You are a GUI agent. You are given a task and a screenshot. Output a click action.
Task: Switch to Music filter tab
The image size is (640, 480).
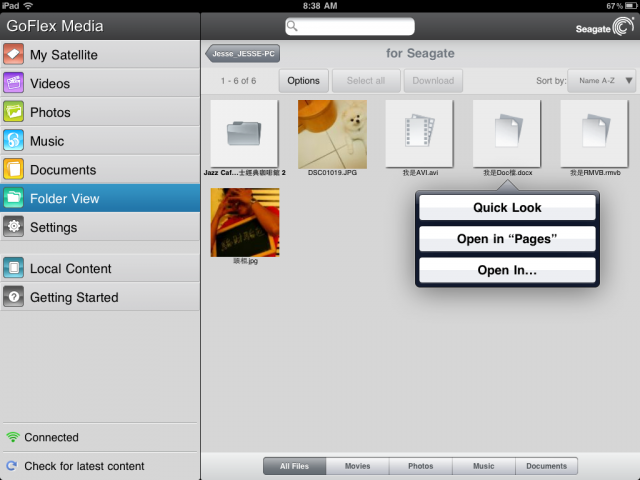pos(484,466)
